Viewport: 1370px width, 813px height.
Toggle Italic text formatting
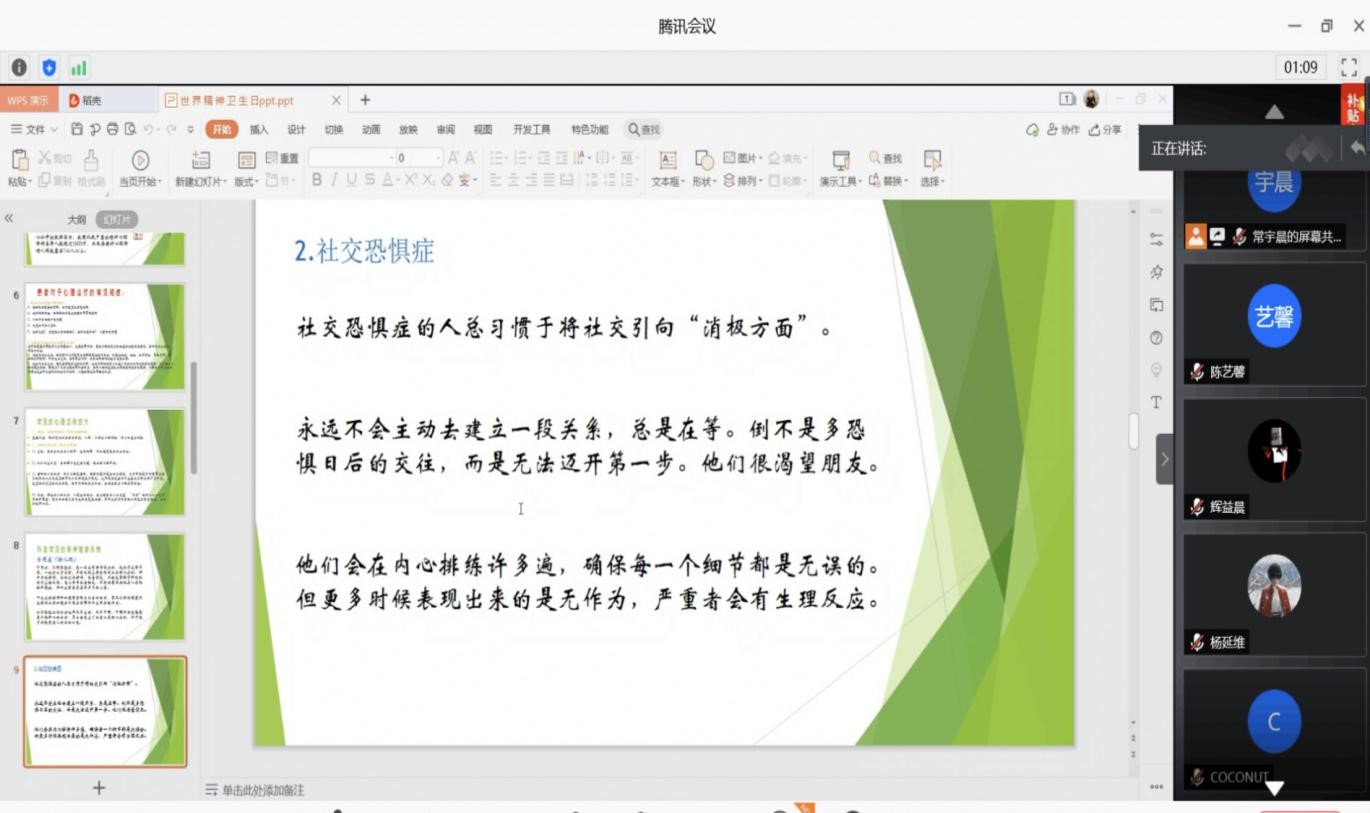coord(334,181)
